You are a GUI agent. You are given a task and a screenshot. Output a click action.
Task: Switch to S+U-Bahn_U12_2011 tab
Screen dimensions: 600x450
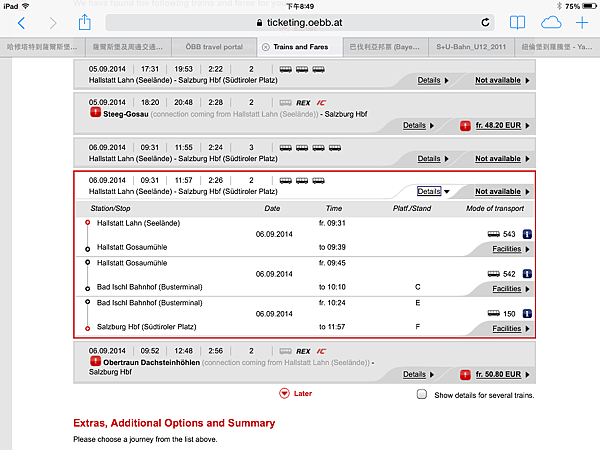click(x=471, y=47)
